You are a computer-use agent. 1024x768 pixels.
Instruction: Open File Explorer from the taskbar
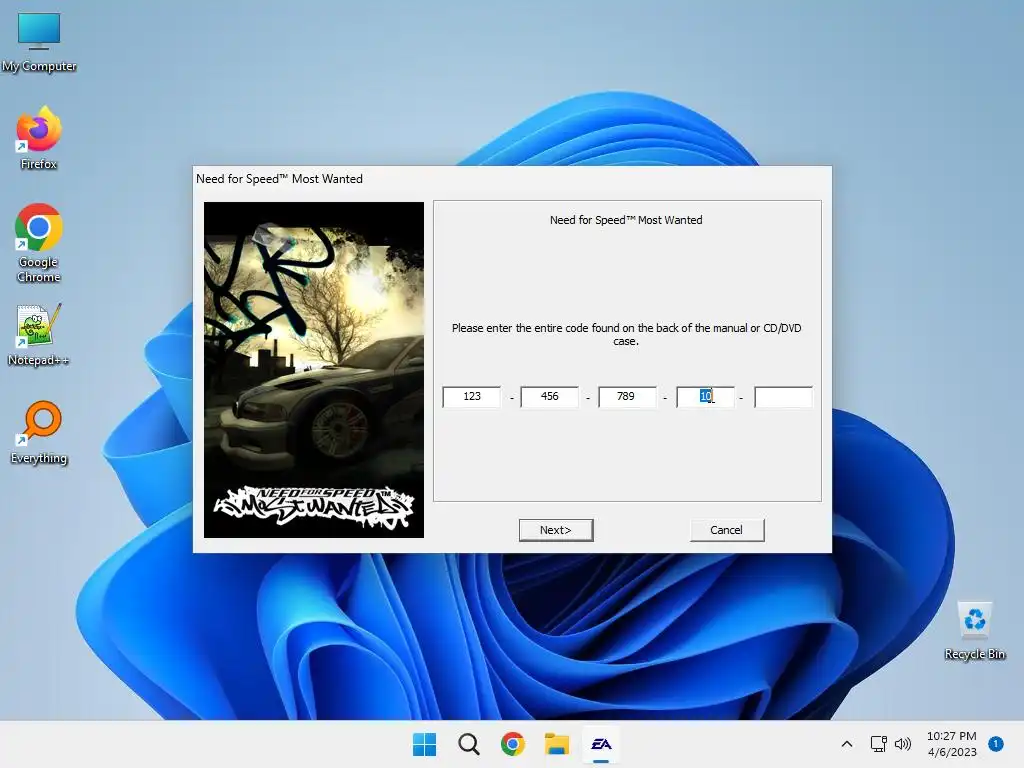pyautogui.click(x=557, y=744)
